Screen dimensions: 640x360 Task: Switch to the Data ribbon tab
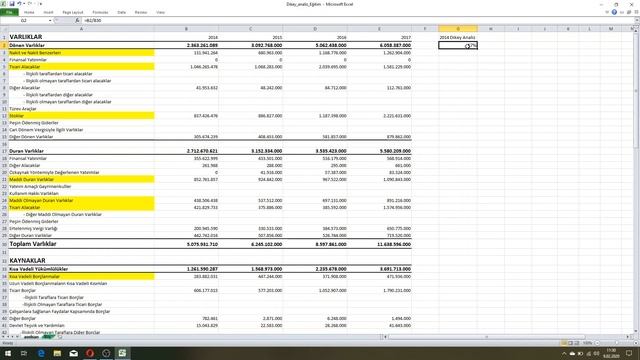pyautogui.click(x=122, y=12)
